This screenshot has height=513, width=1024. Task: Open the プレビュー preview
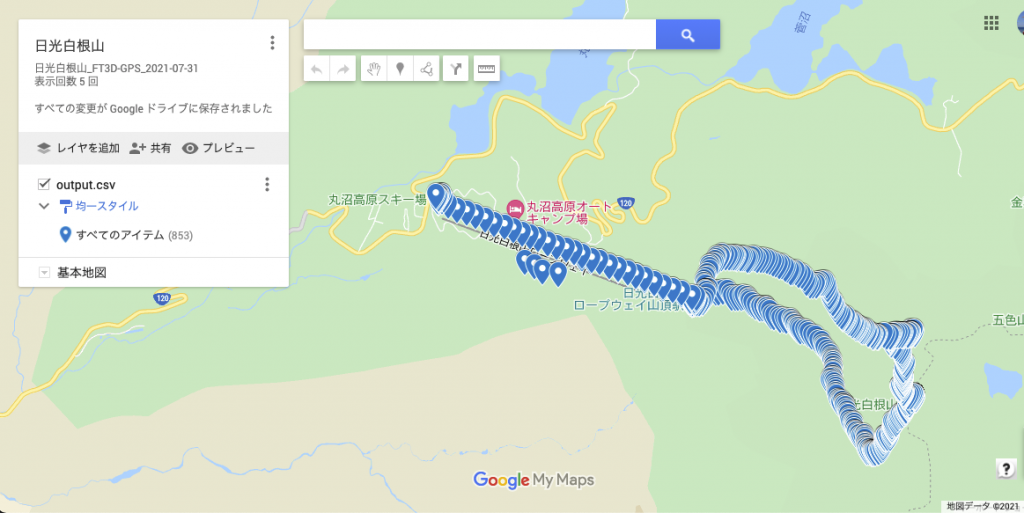pos(218,148)
